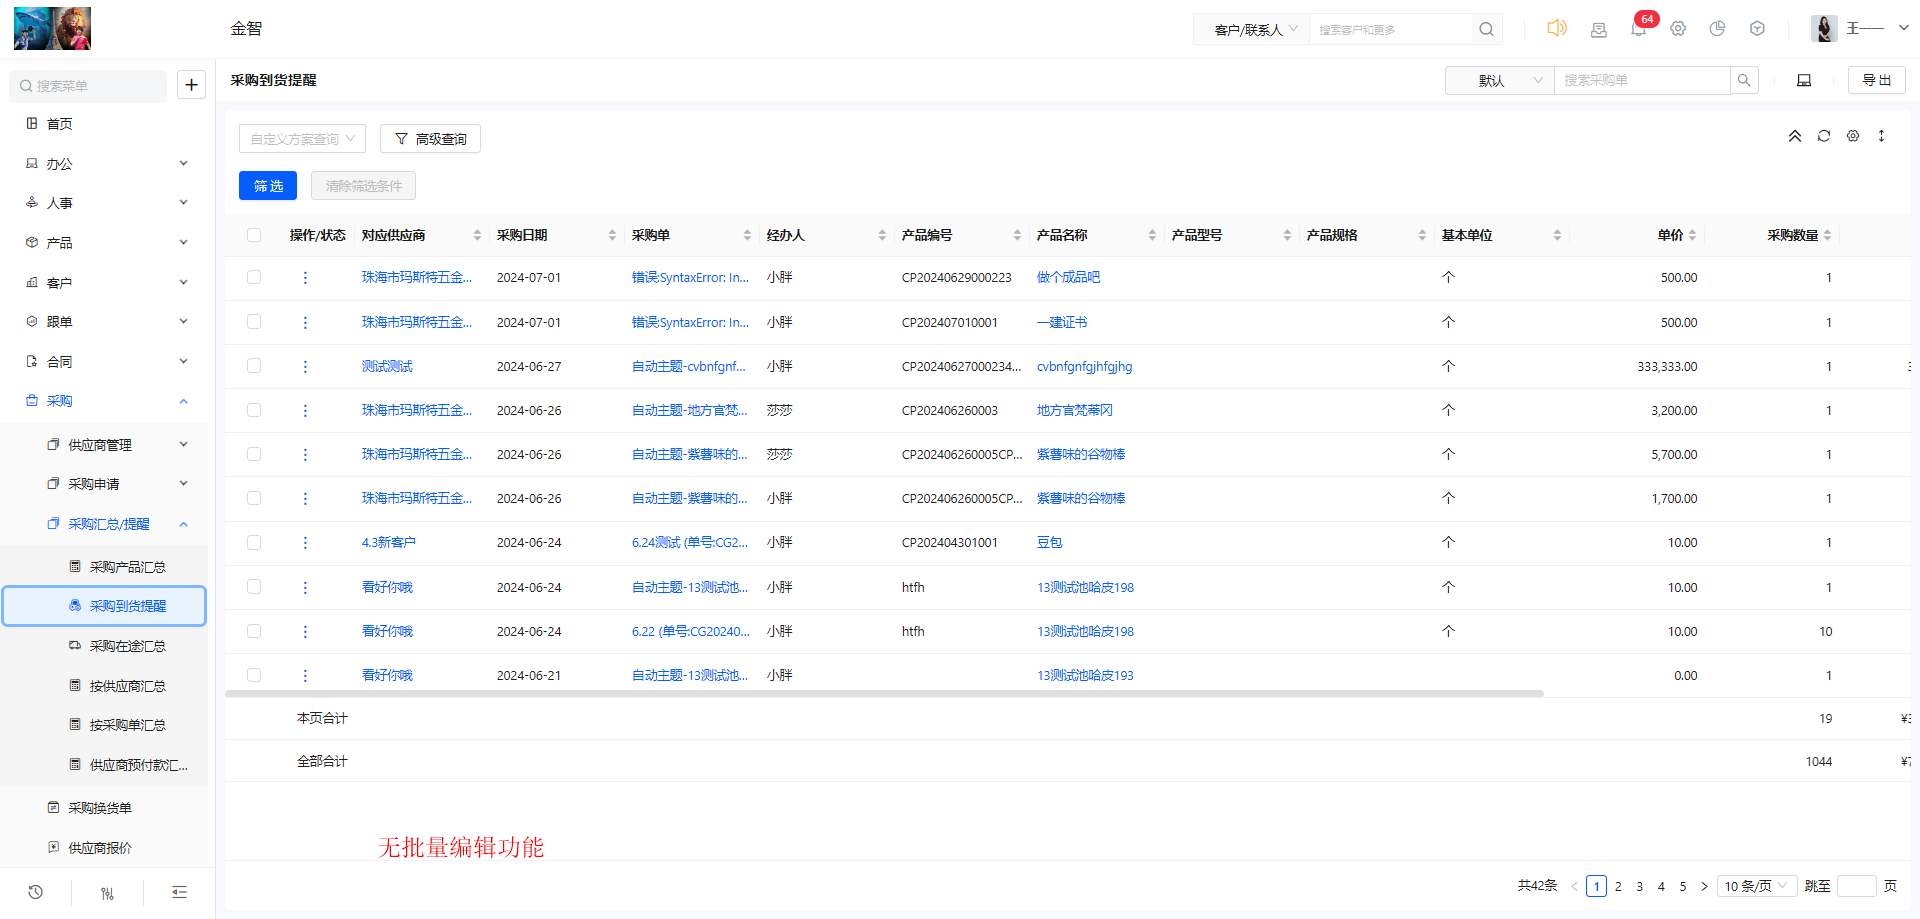The image size is (1920, 919).
Task: Select checkbox for the 豆包 product row
Action: [x=254, y=542]
